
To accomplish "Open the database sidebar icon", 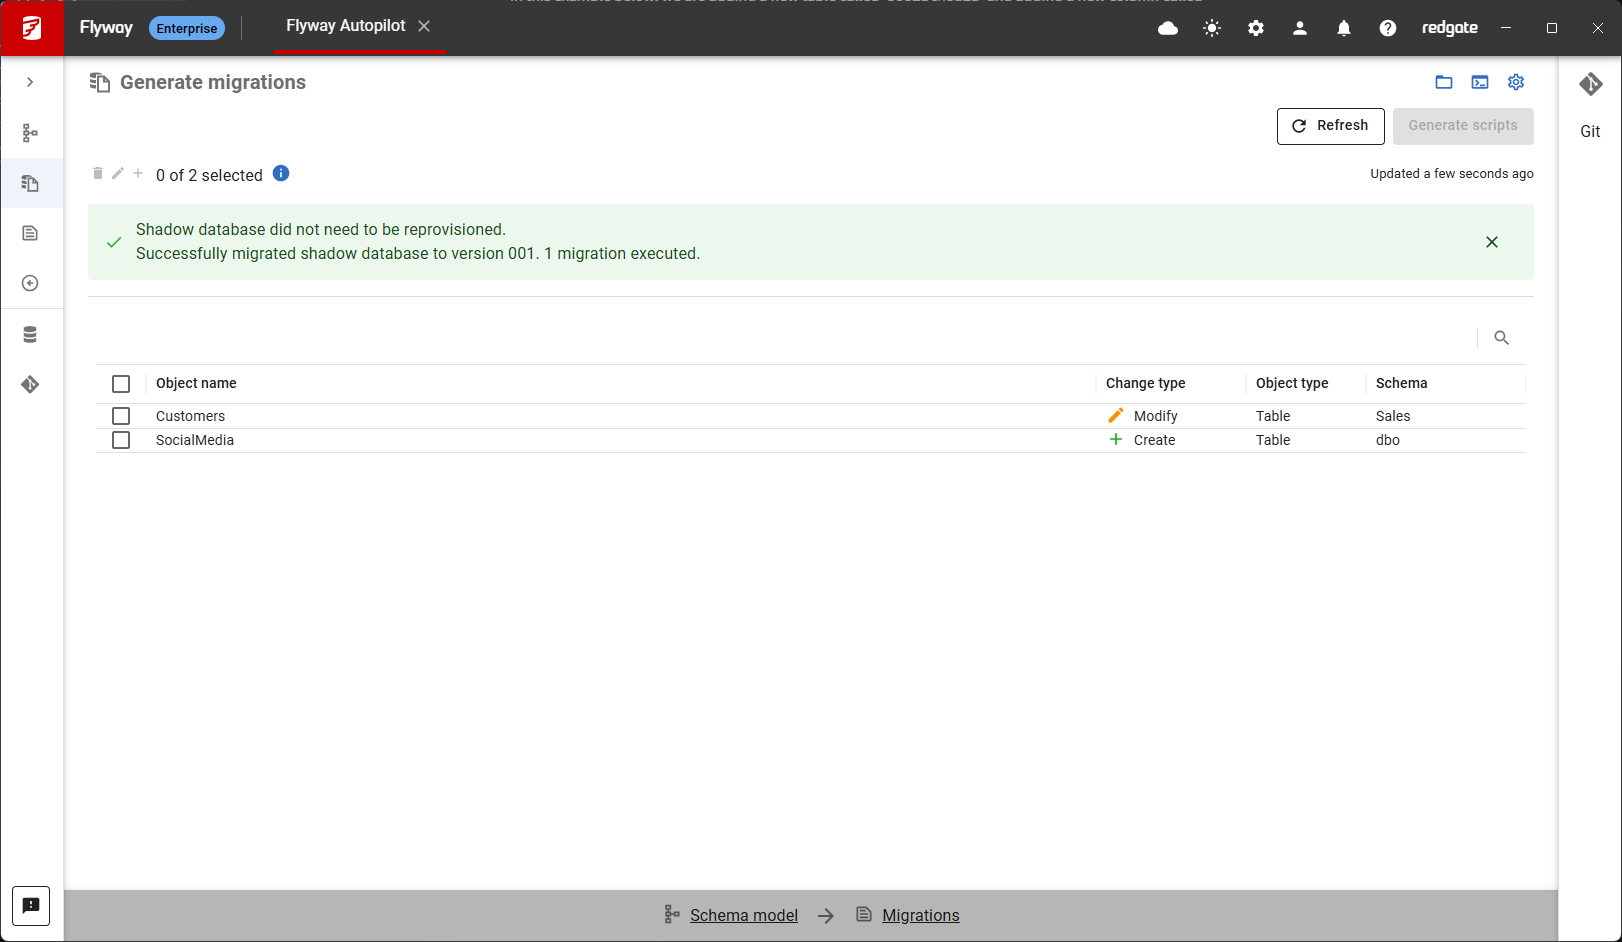I will 30,334.
